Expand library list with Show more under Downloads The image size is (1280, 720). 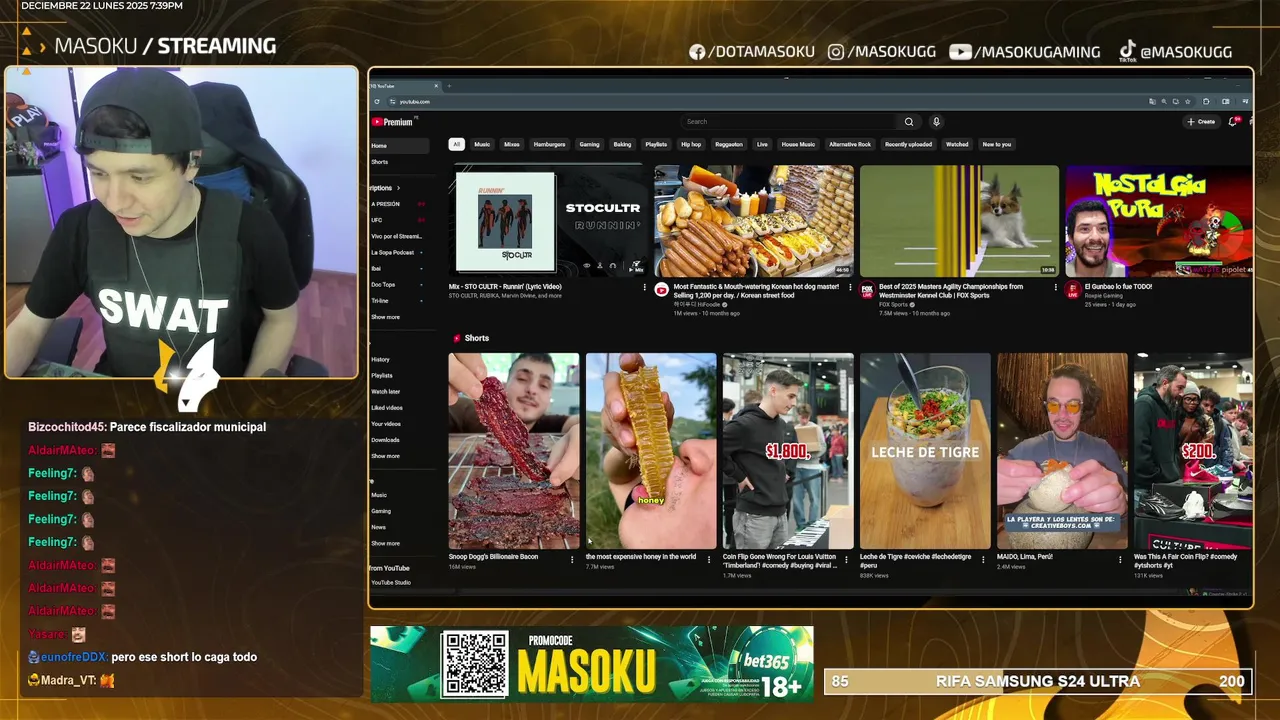tap(386, 456)
